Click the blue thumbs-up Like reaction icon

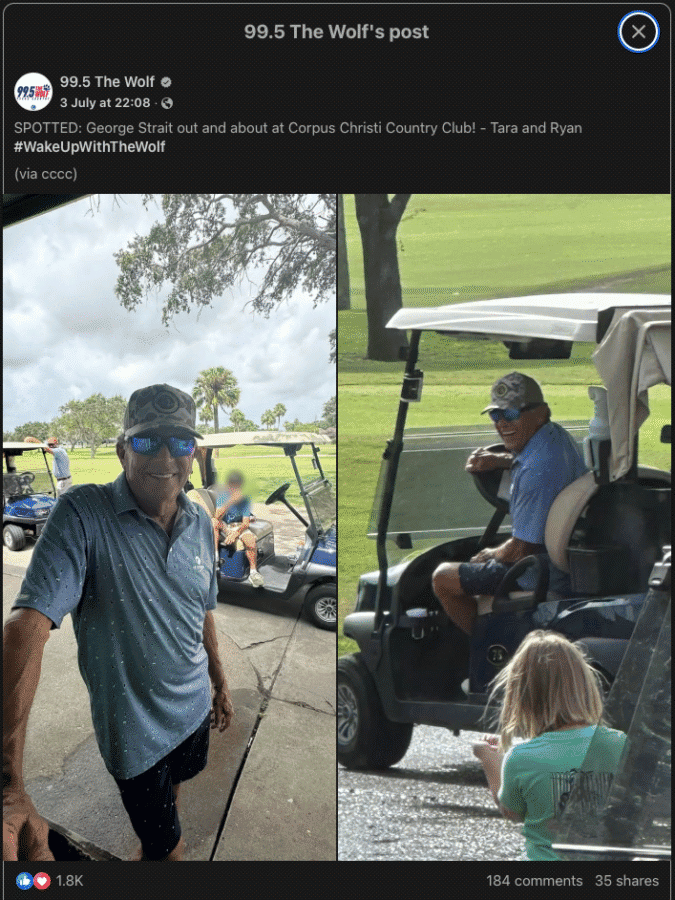point(24,880)
